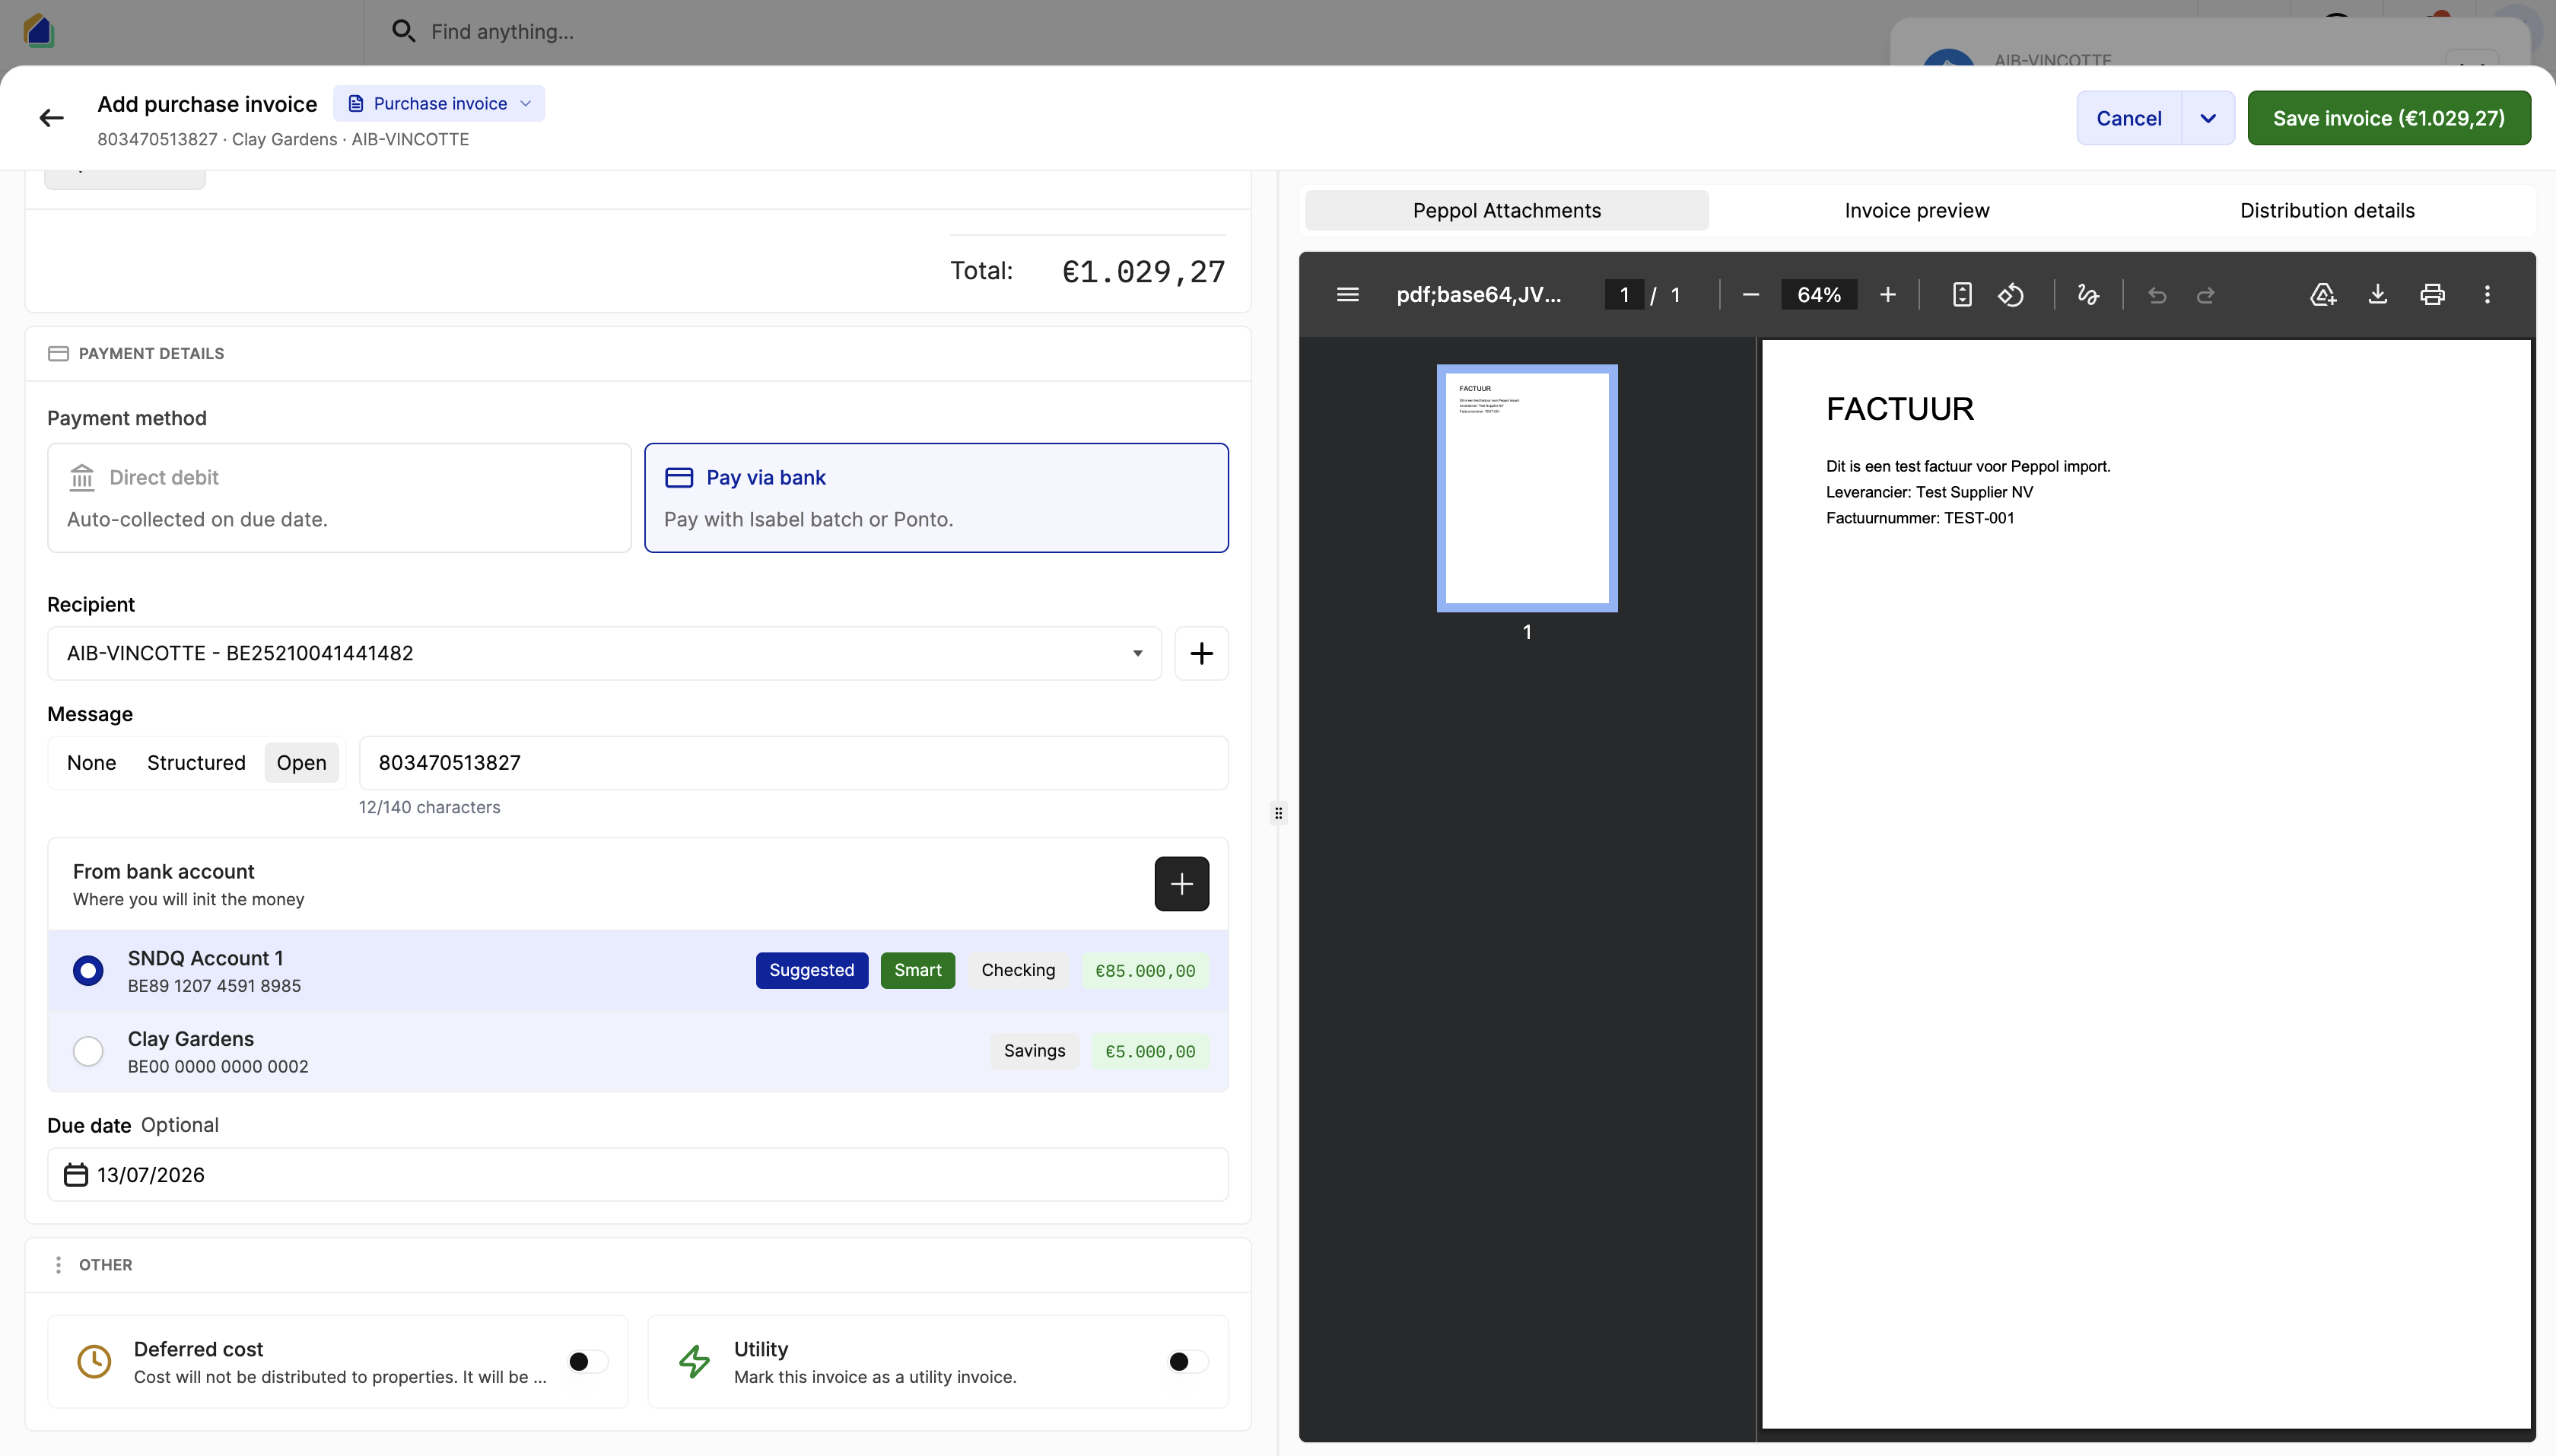This screenshot has width=2556, height=1456.
Task: Click the Deferred cost clock icon
Action: pyautogui.click(x=94, y=1362)
